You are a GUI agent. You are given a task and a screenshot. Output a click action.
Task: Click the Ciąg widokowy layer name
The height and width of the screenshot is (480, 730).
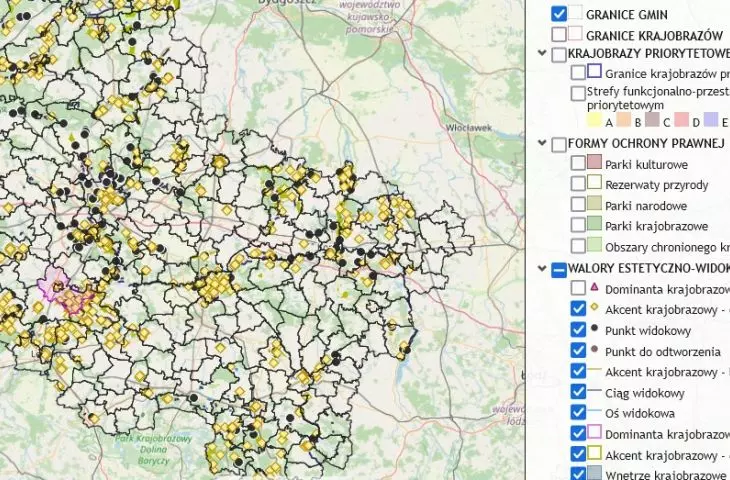click(x=645, y=394)
